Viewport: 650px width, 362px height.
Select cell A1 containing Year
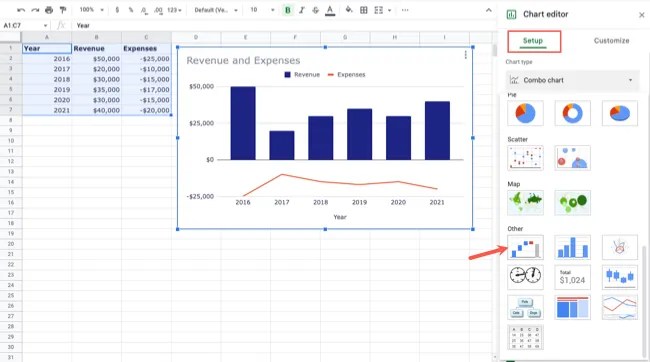point(47,49)
